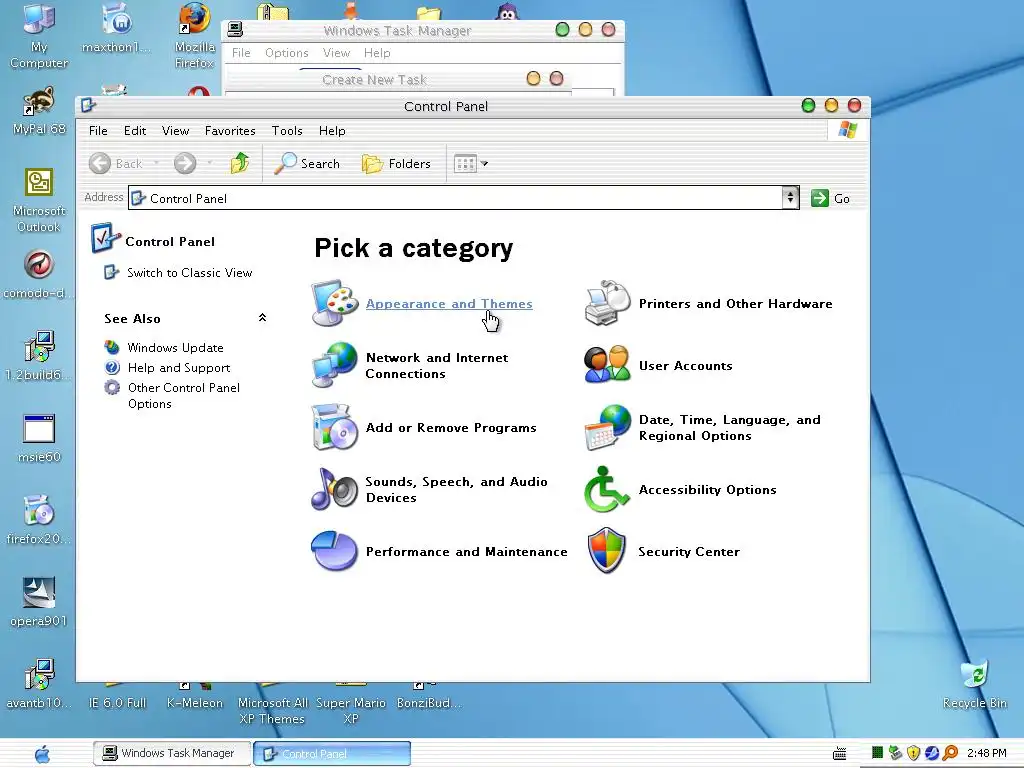The image size is (1024, 768).
Task: Click Appearance and Themes link text
Action: 449,304
